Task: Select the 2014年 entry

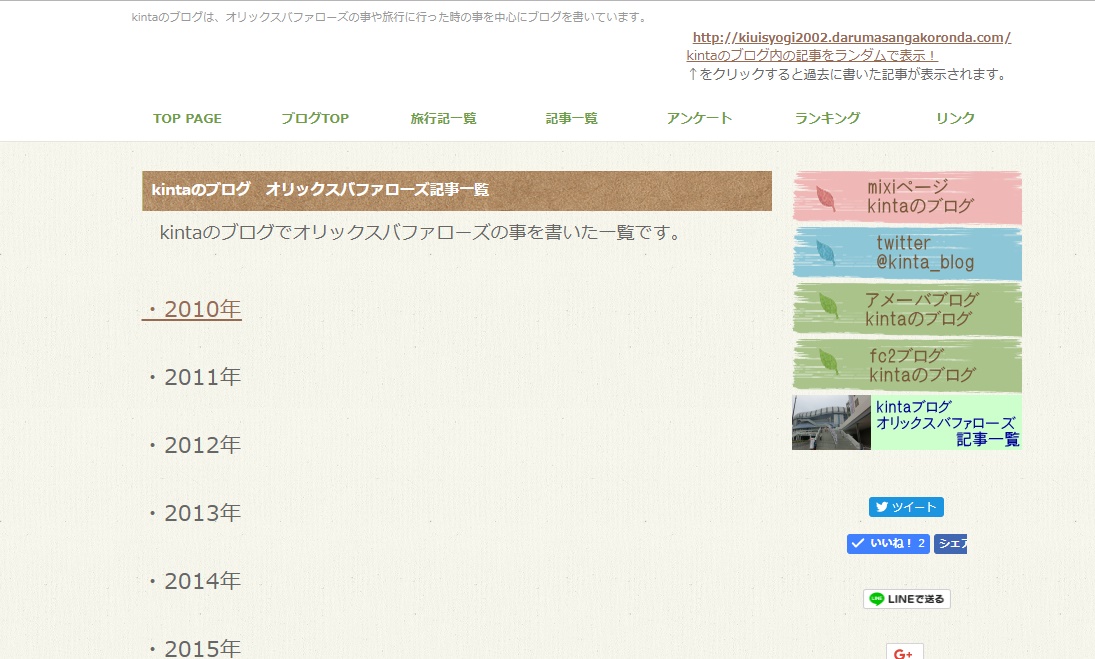Action: pyautogui.click(x=195, y=581)
